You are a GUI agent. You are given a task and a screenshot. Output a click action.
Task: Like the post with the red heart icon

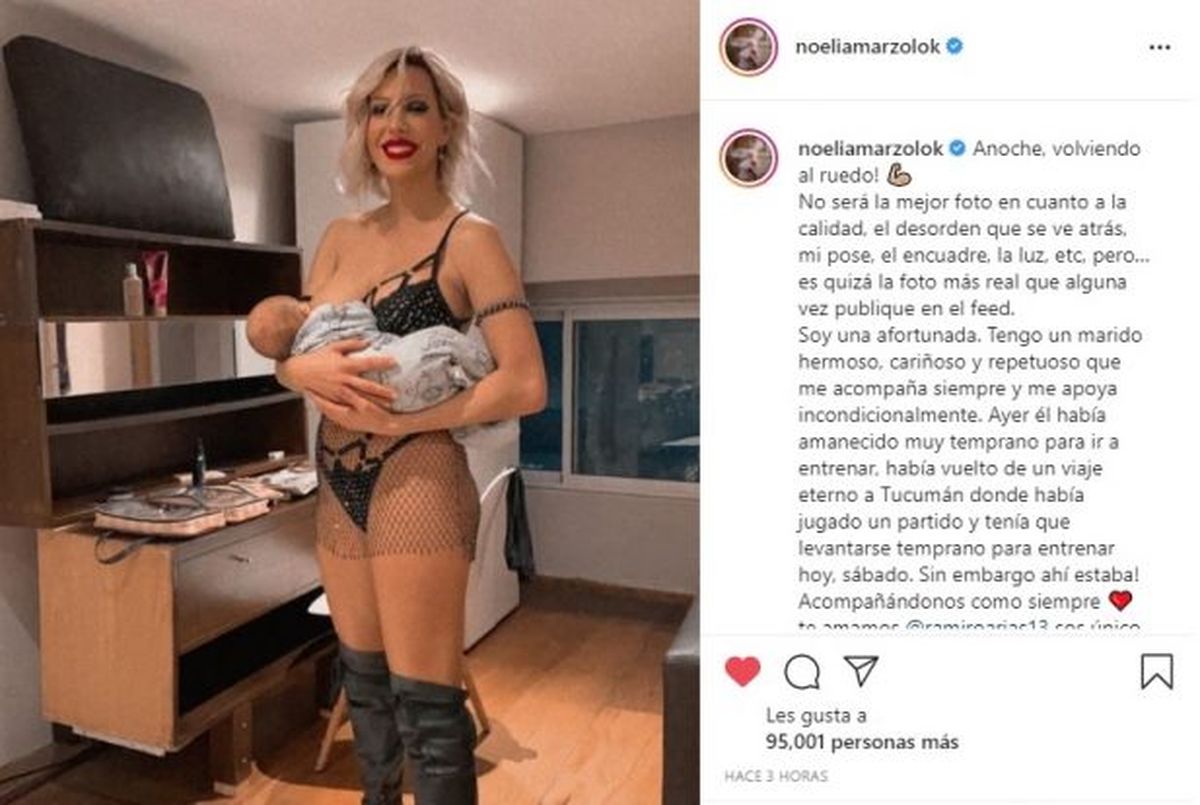(x=742, y=671)
